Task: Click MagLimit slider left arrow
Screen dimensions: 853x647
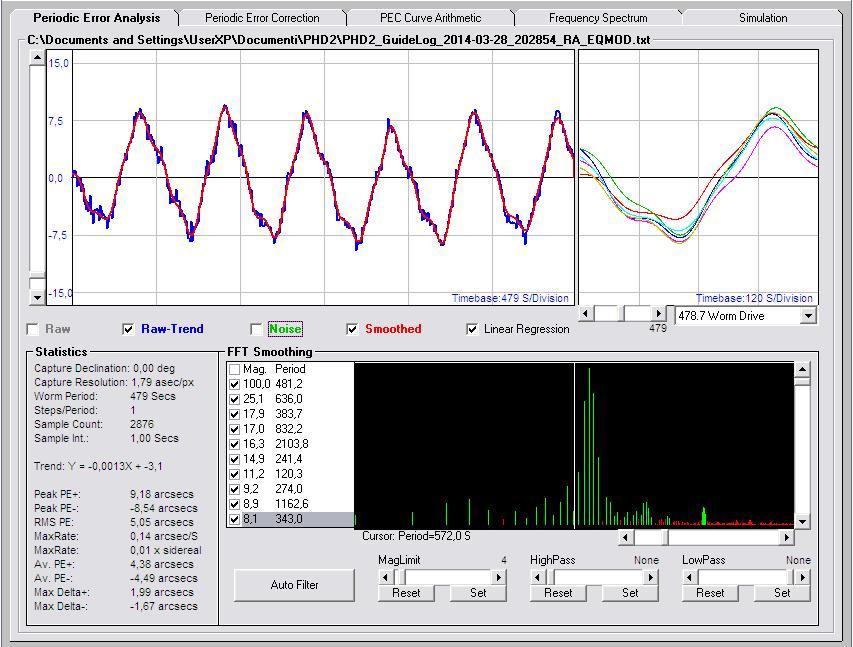Action: (x=385, y=577)
